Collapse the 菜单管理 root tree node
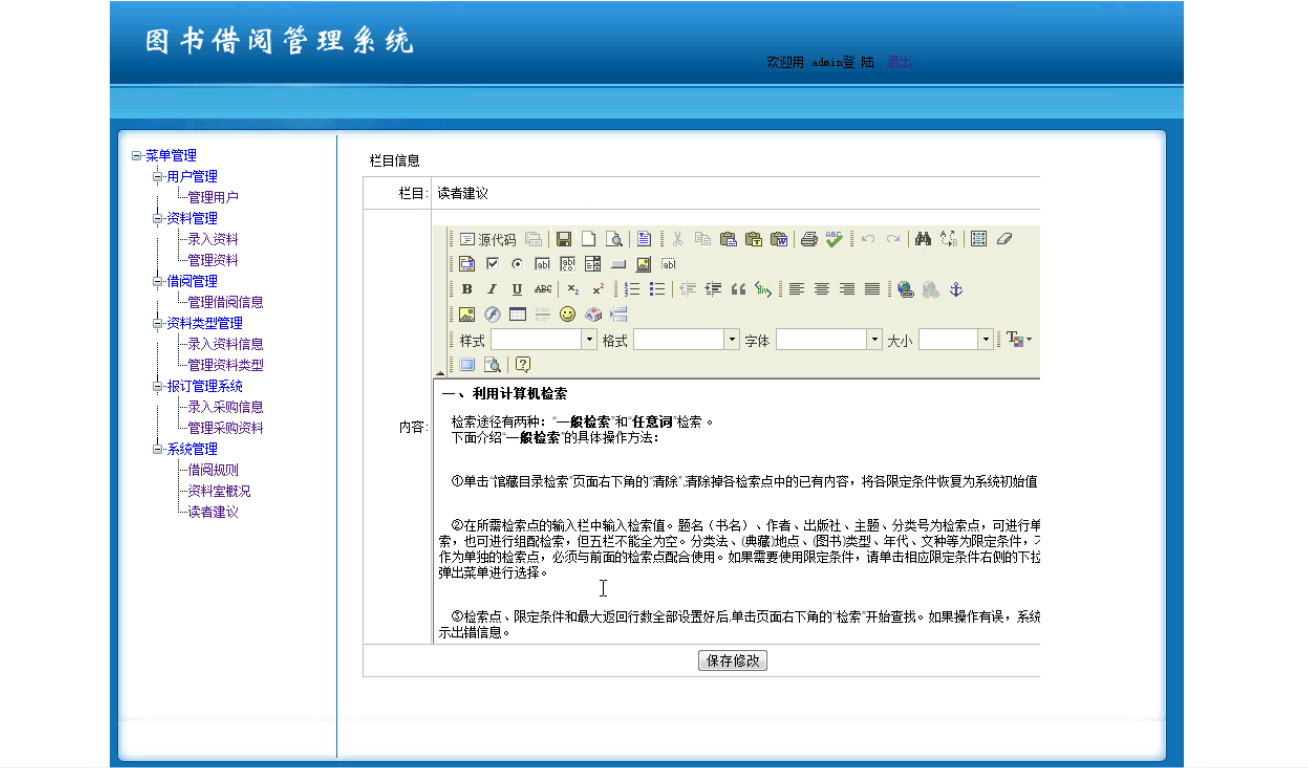 [x=137, y=155]
